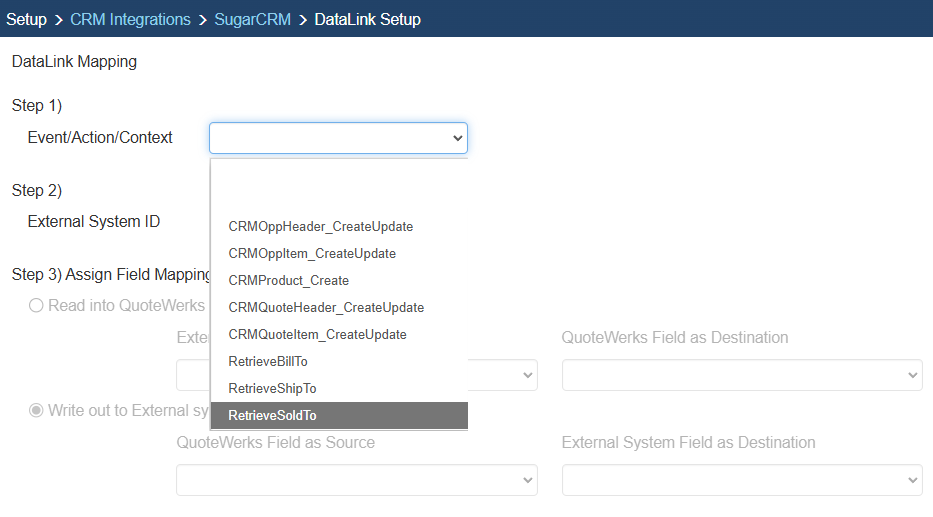Select CRMOppHeader_CreateUpdate from the list
Screen dimensions: 933x517
[x=320, y=227]
